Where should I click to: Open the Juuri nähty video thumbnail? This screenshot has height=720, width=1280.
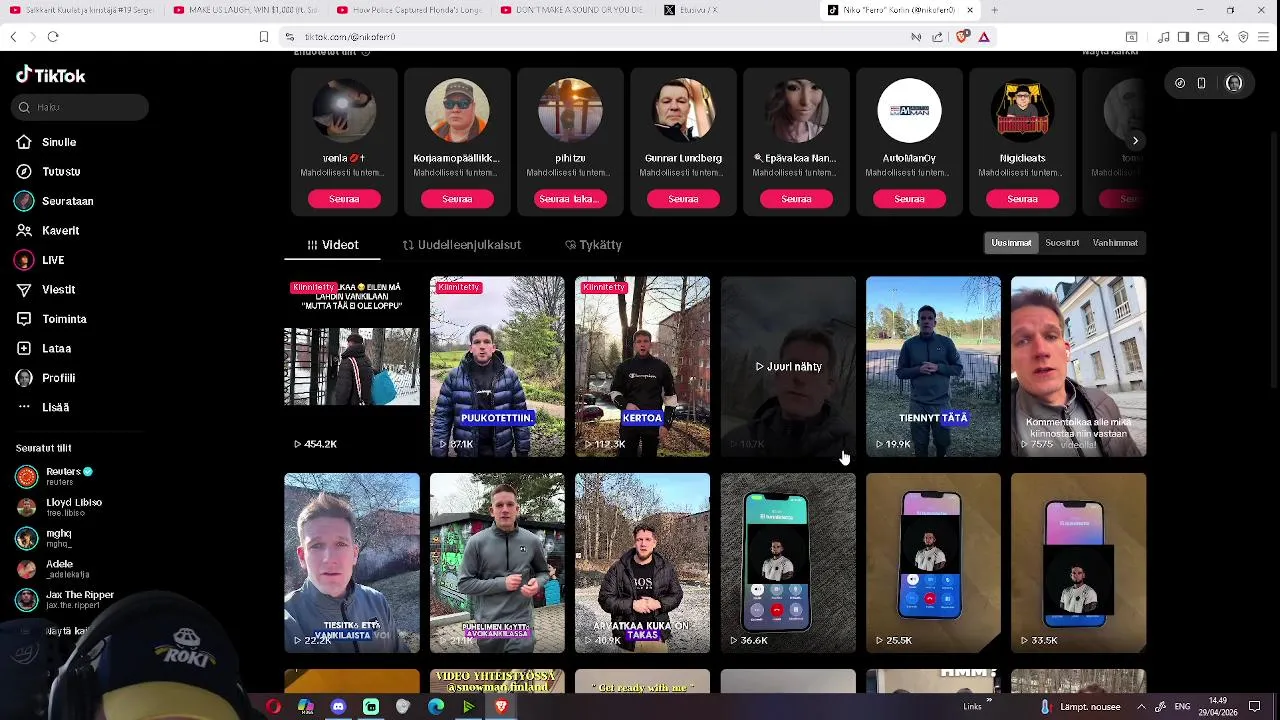788,367
